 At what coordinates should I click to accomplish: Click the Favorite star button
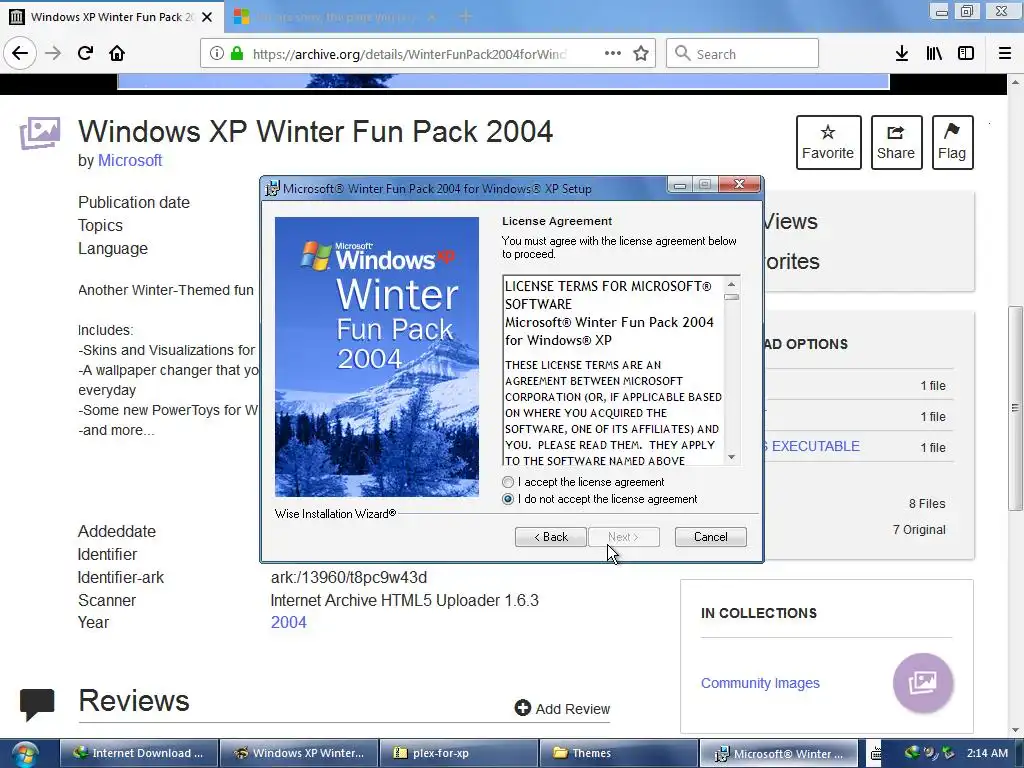(828, 142)
